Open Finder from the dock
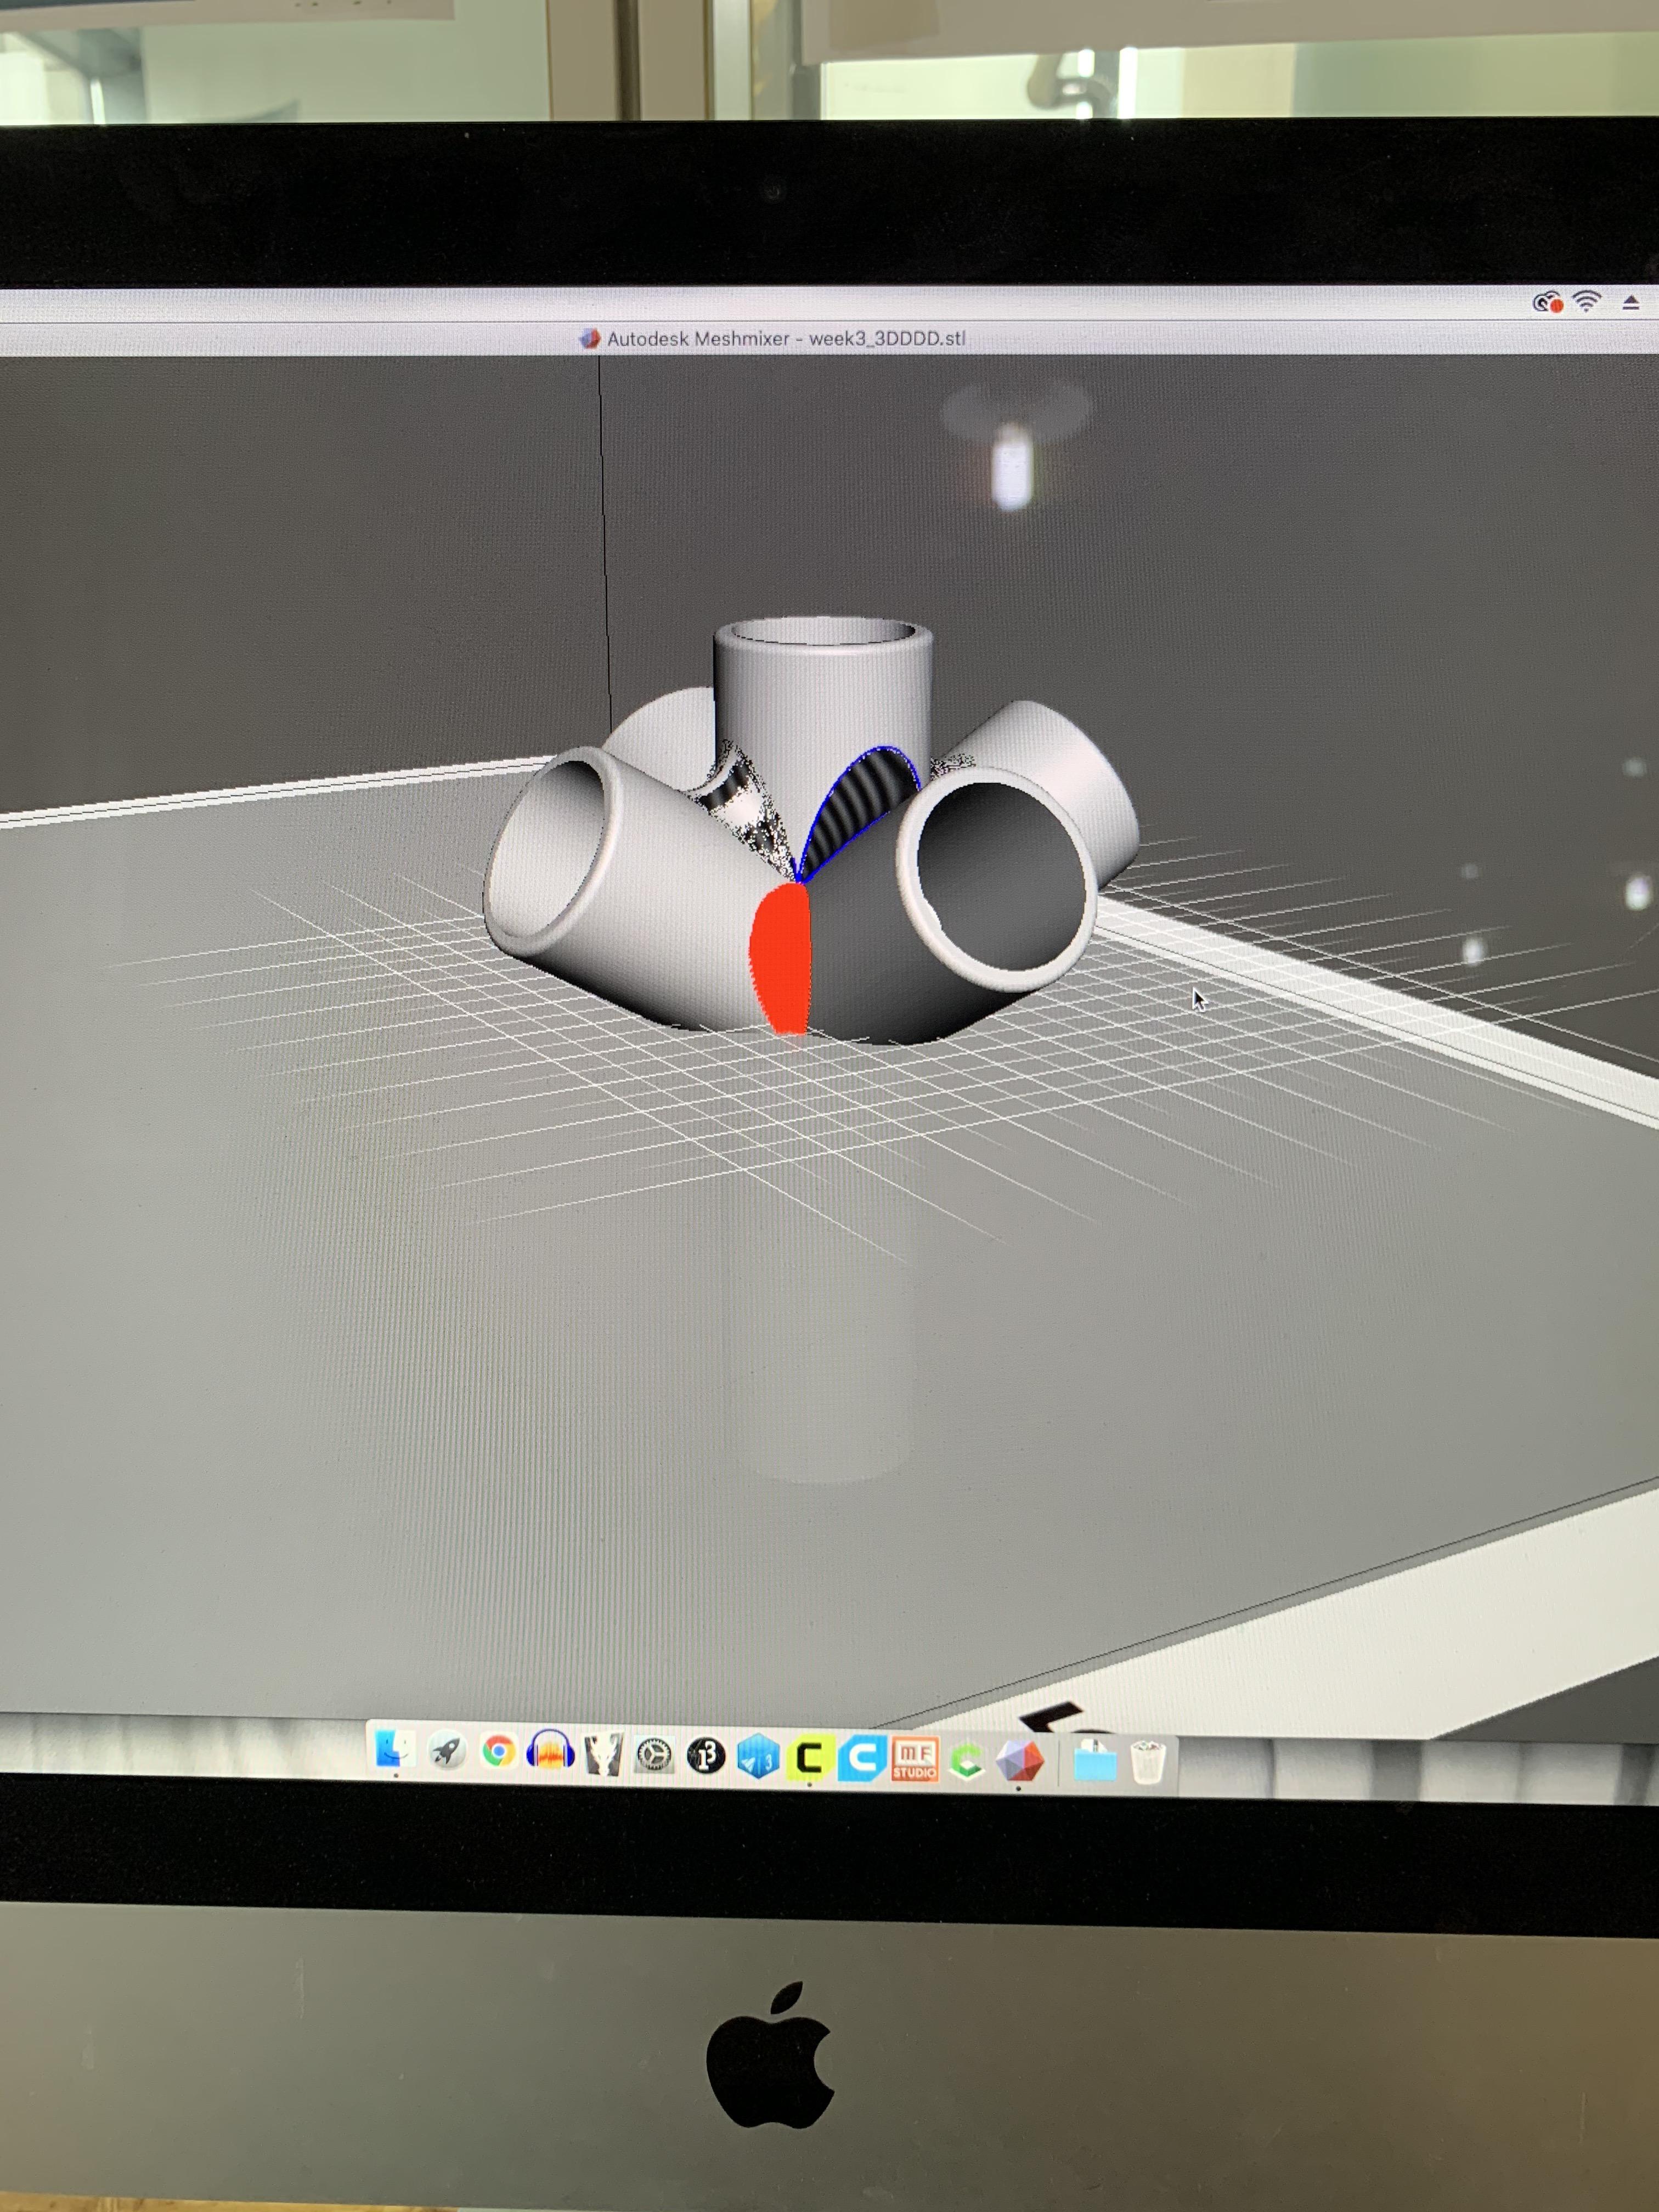Image resolution: width=1659 pixels, height=2212 pixels. [394, 1749]
